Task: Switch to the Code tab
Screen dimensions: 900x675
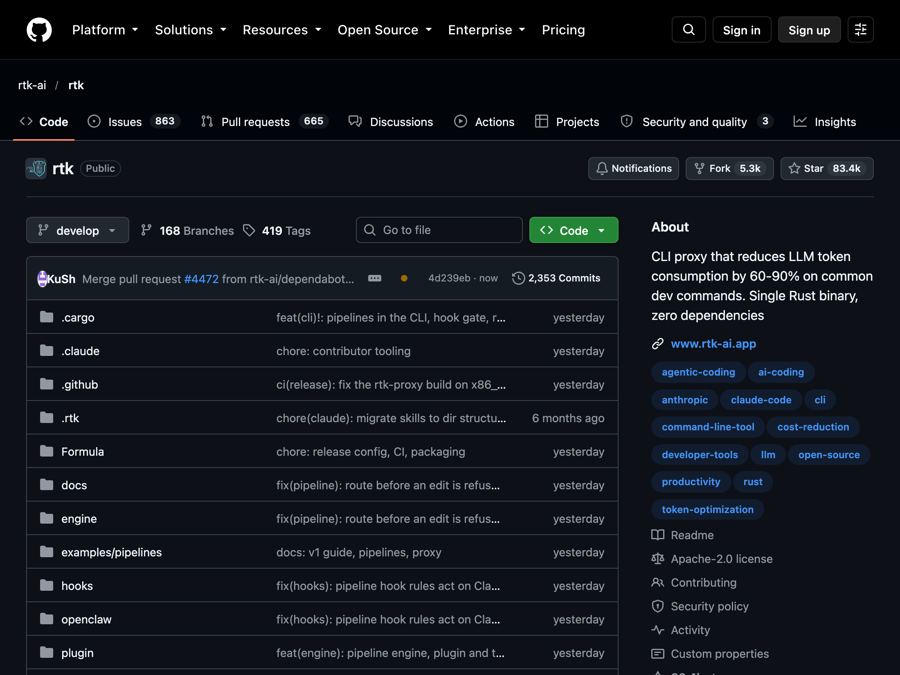Action: [44, 122]
